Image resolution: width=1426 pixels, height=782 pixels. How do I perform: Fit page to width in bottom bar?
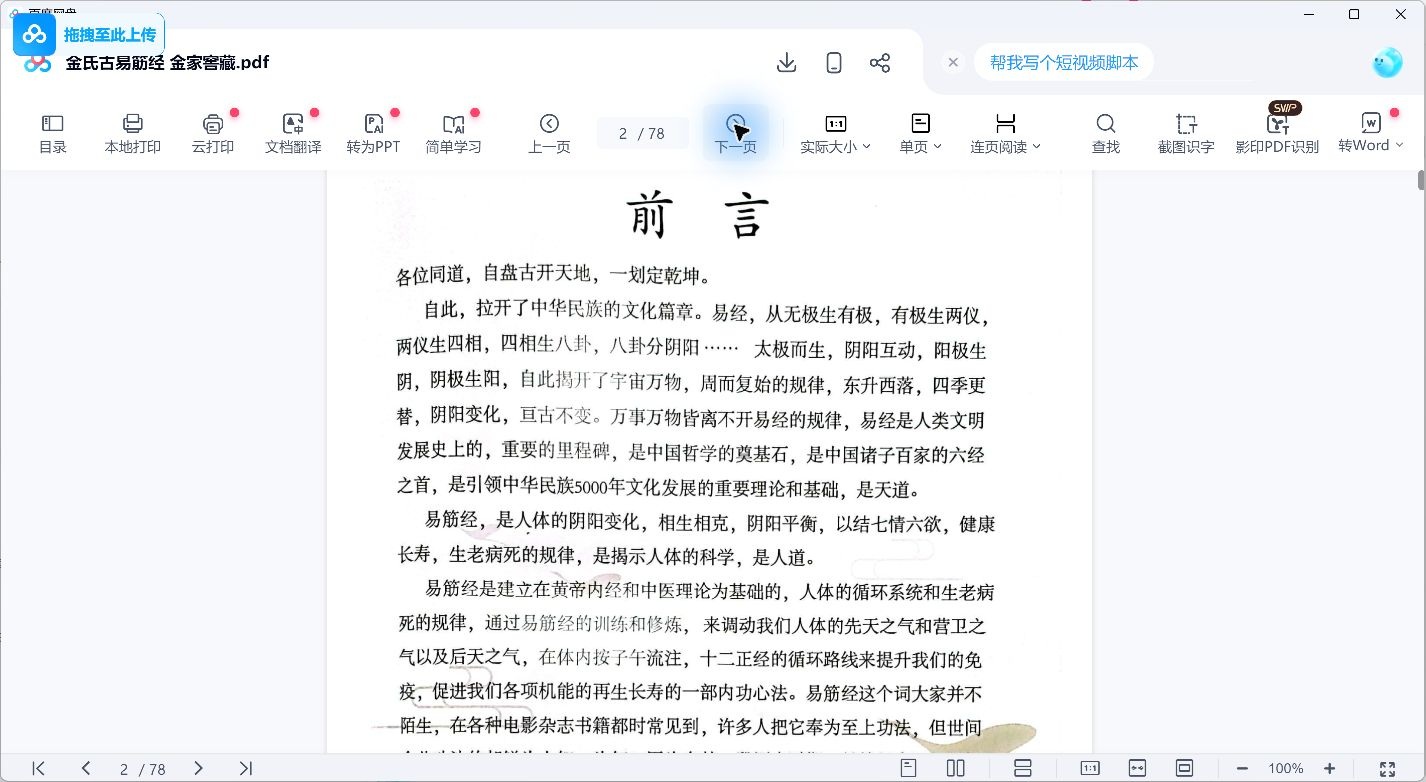click(x=1137, y=768)
